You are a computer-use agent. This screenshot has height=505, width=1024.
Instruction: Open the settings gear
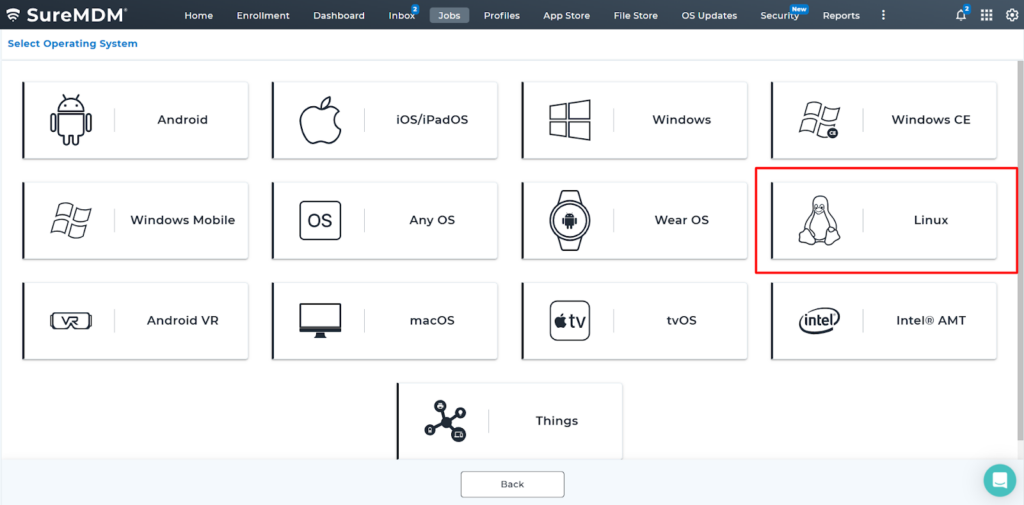pos(1011,15)
